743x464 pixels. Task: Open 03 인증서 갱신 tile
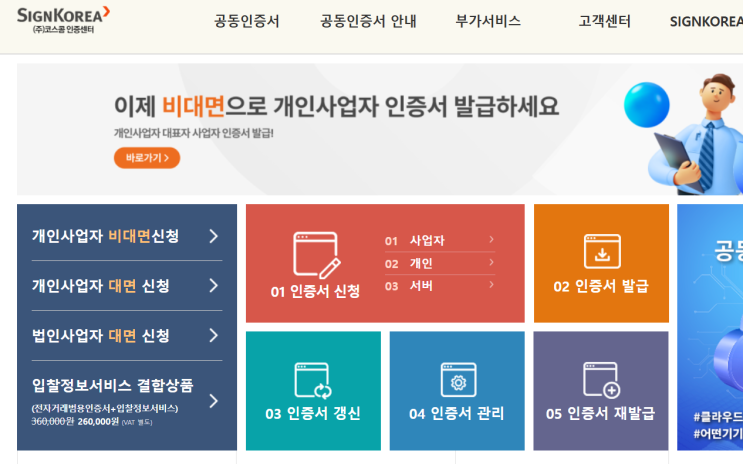pyautogui.click(x=313, y=391)
